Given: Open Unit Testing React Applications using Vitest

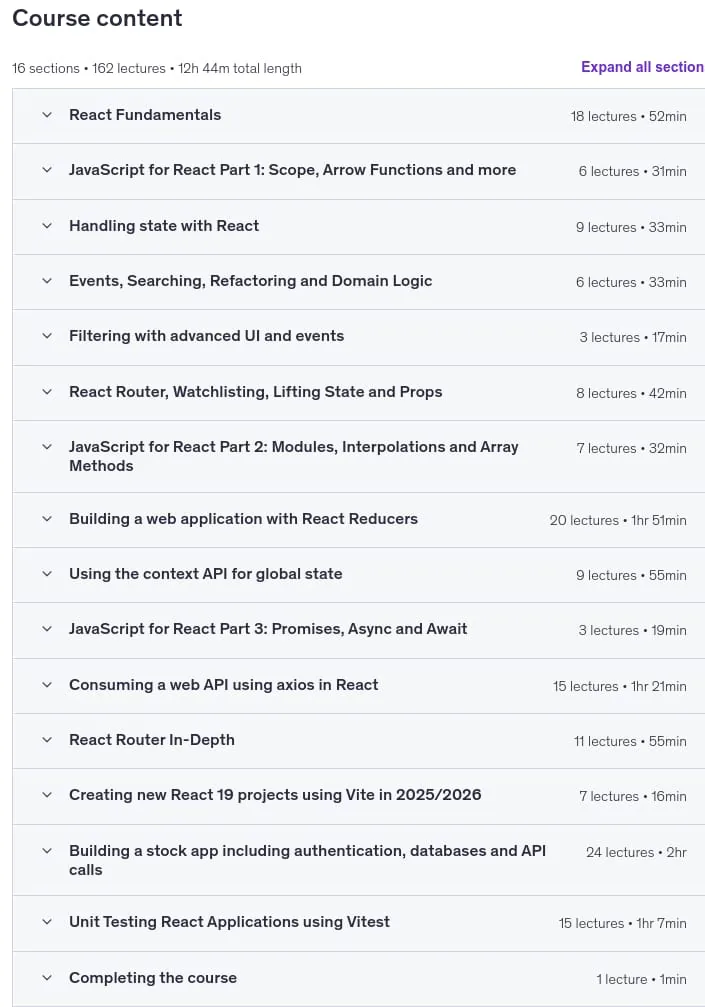Looking at the screenshot, I should click(x=47, y=922).
